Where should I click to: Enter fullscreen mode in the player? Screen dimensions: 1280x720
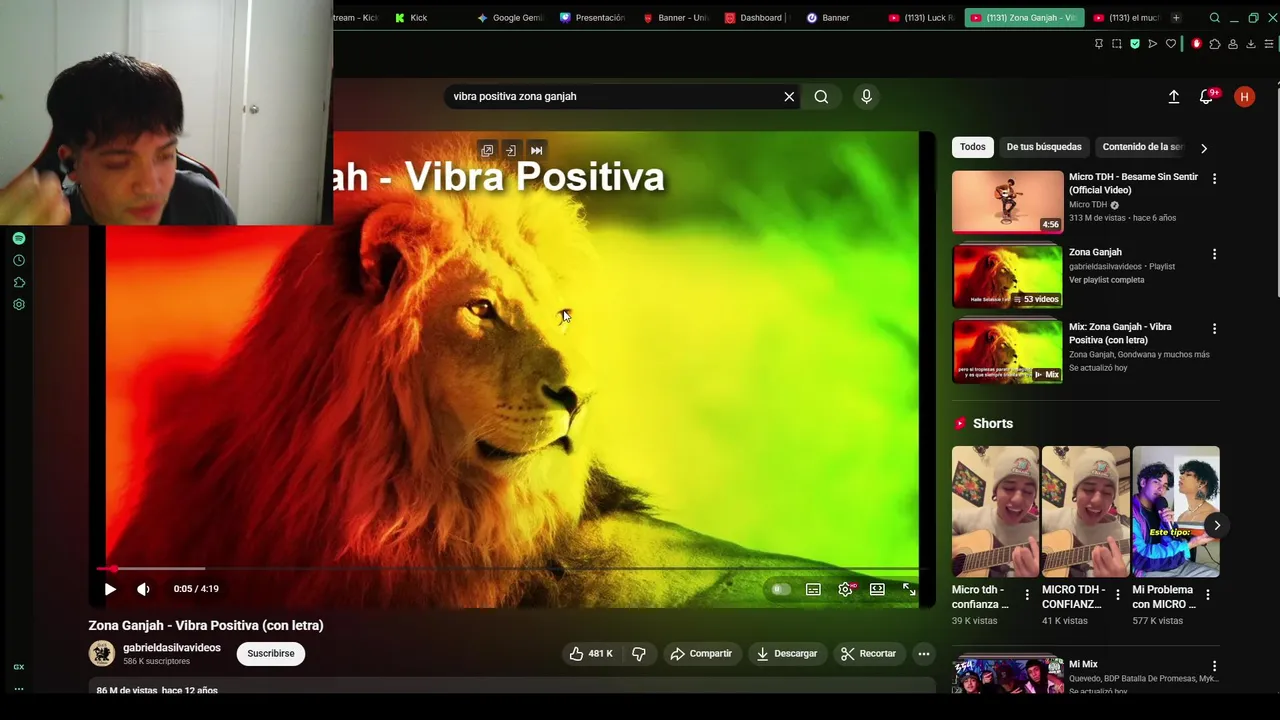[909, 589]
